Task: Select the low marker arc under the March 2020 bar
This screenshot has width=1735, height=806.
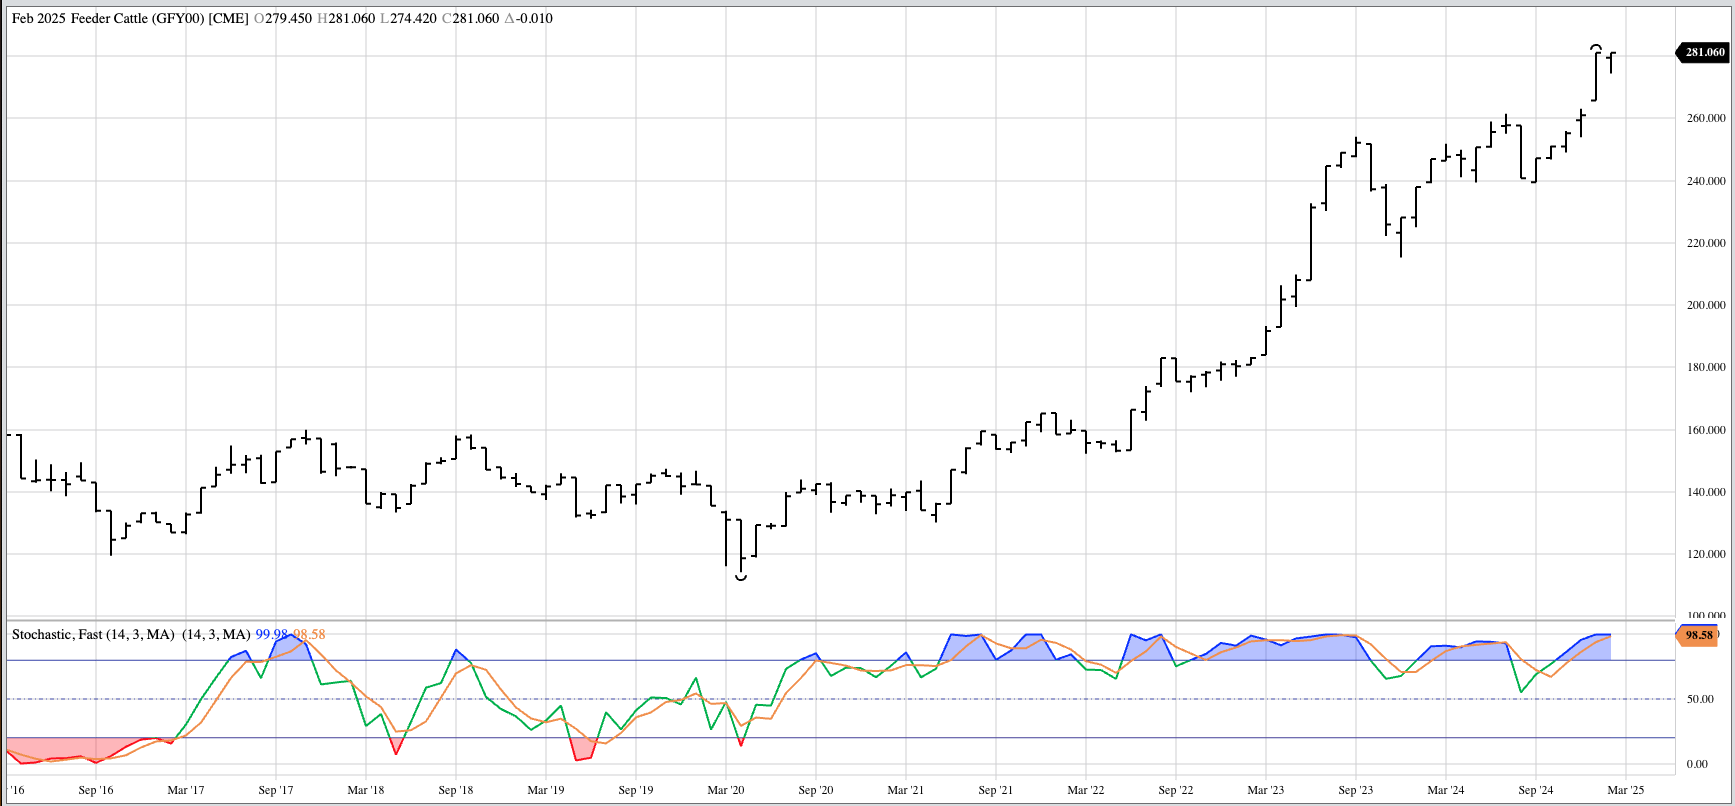Action: click(741, 578)
